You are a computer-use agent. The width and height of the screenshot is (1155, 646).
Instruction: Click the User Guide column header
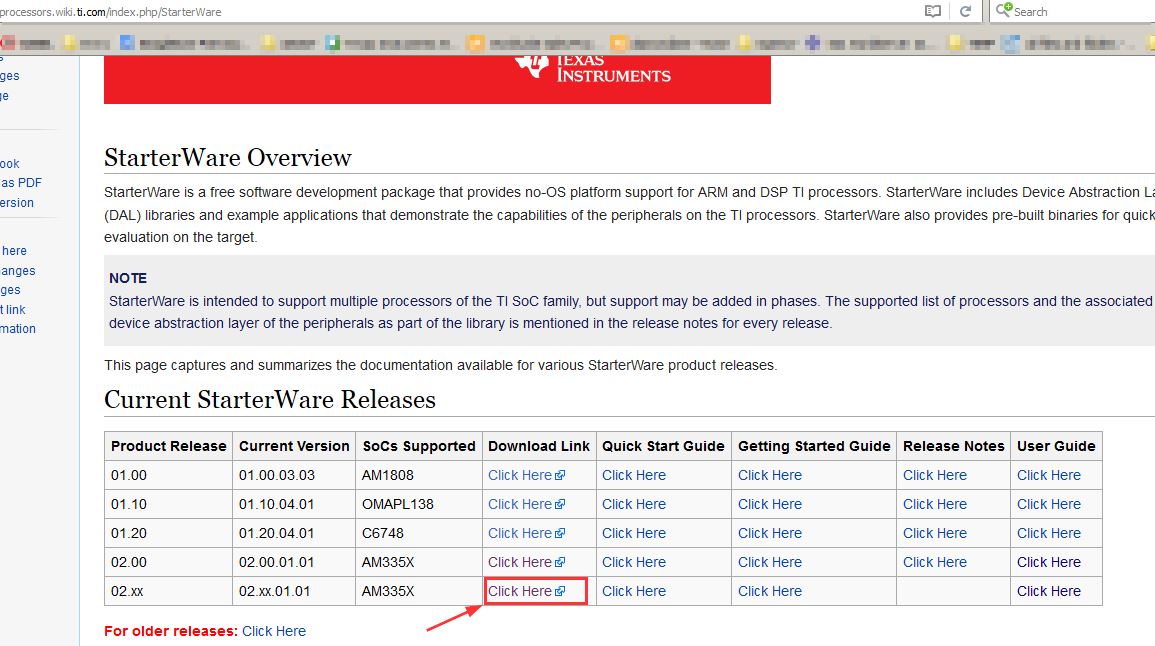pyautogui.click(x=1056, y=446)
